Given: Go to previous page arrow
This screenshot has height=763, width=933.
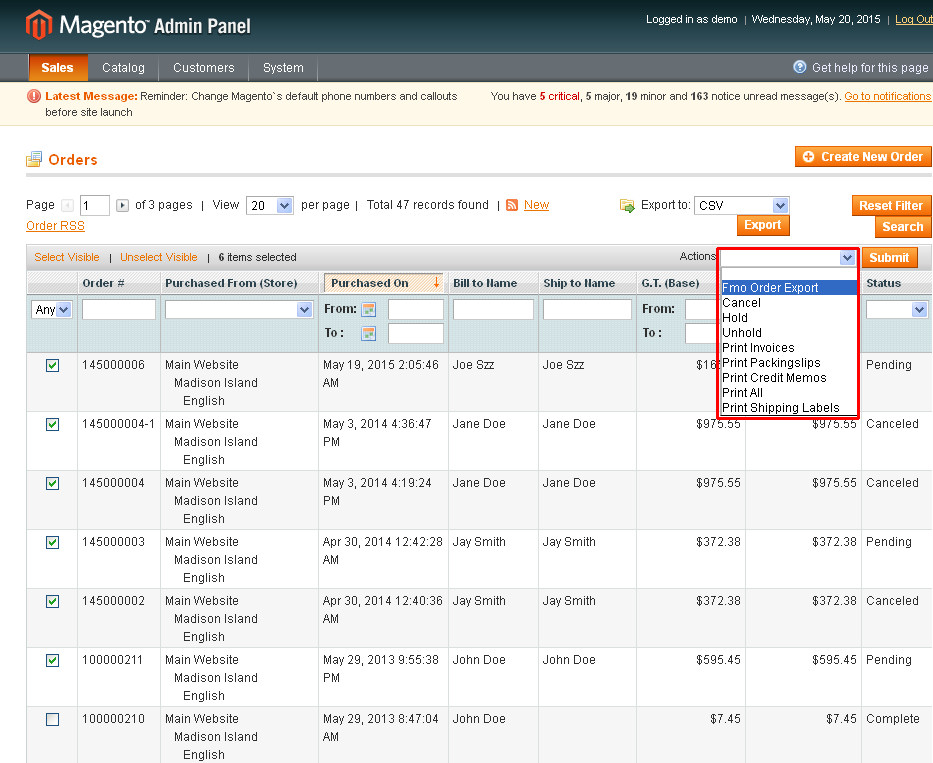Looking at the screenshot, I should click(68, 205).
